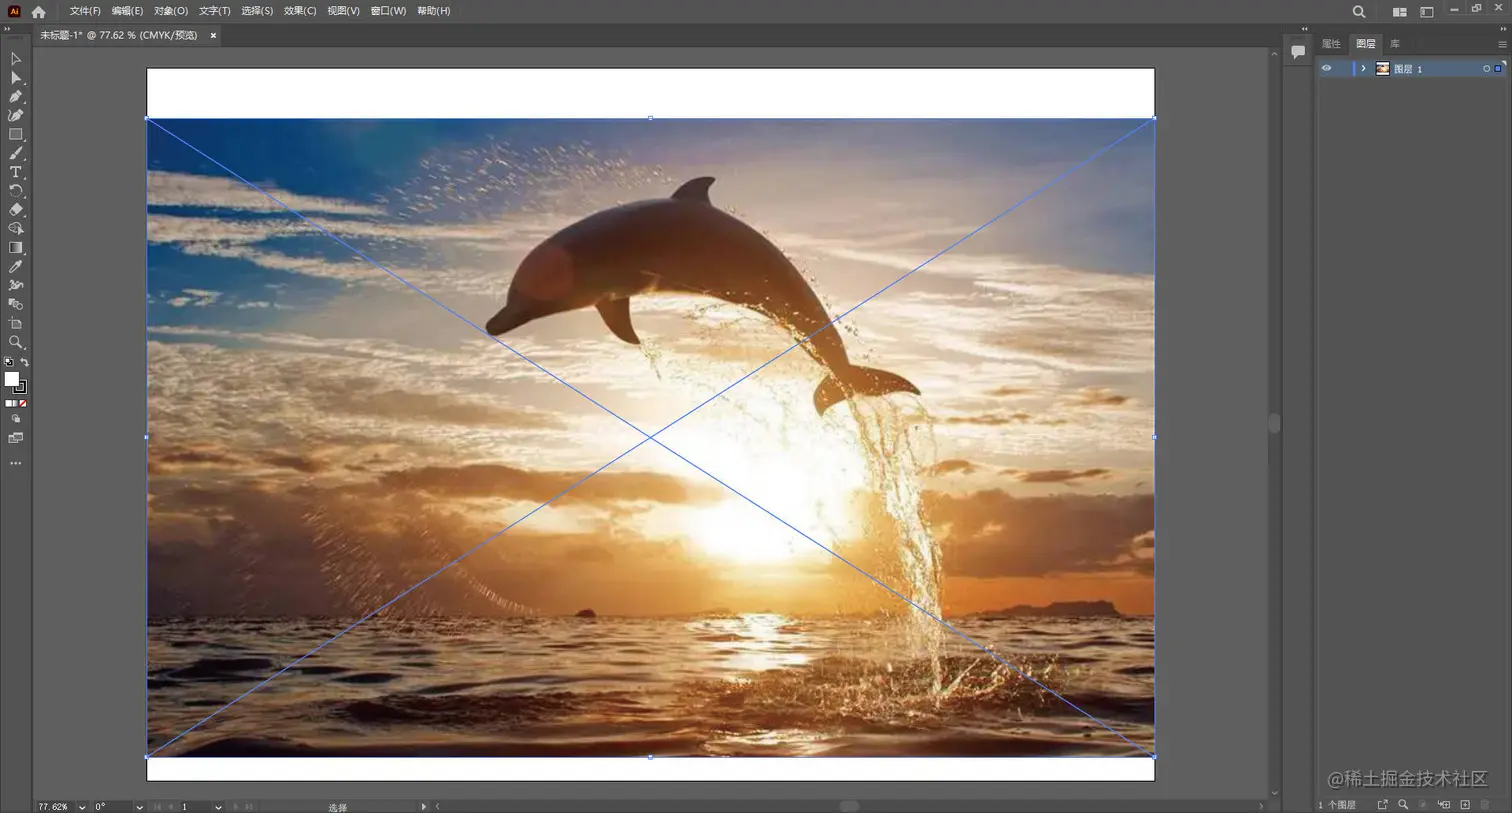Open the search magnifier in top bar
Viewport: 1512px width, 813px height.
point(1359,12)
